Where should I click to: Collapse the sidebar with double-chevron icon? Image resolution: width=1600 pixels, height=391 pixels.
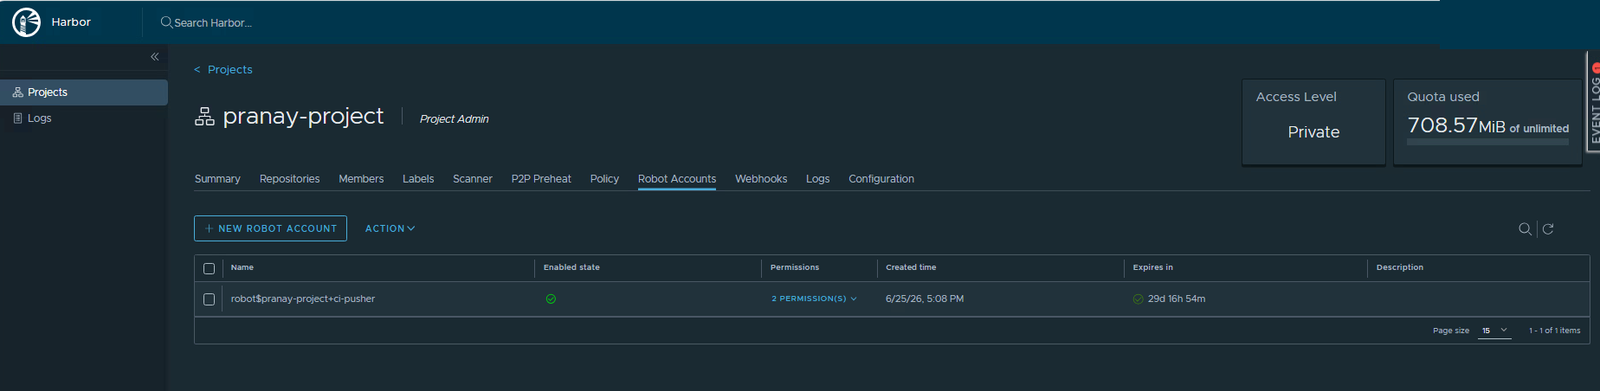click(155, 57)
